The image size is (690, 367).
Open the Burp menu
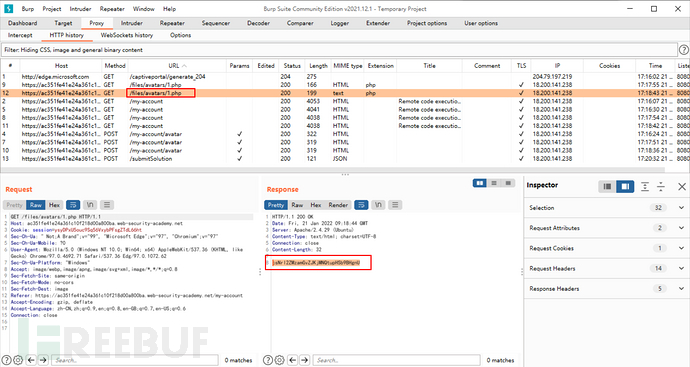(28, 9)
